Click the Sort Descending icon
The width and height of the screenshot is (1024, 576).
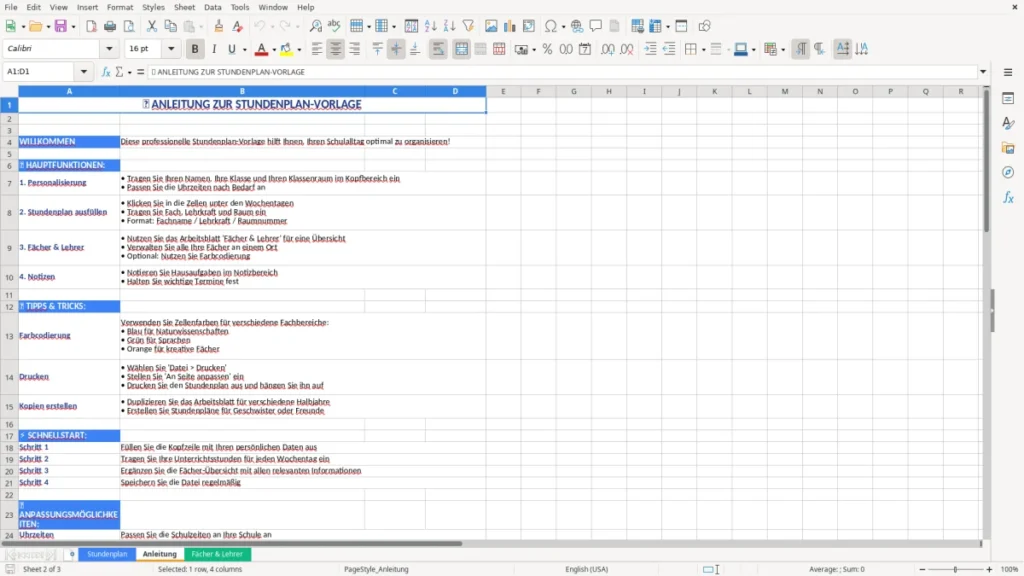[x=449, y=26]
